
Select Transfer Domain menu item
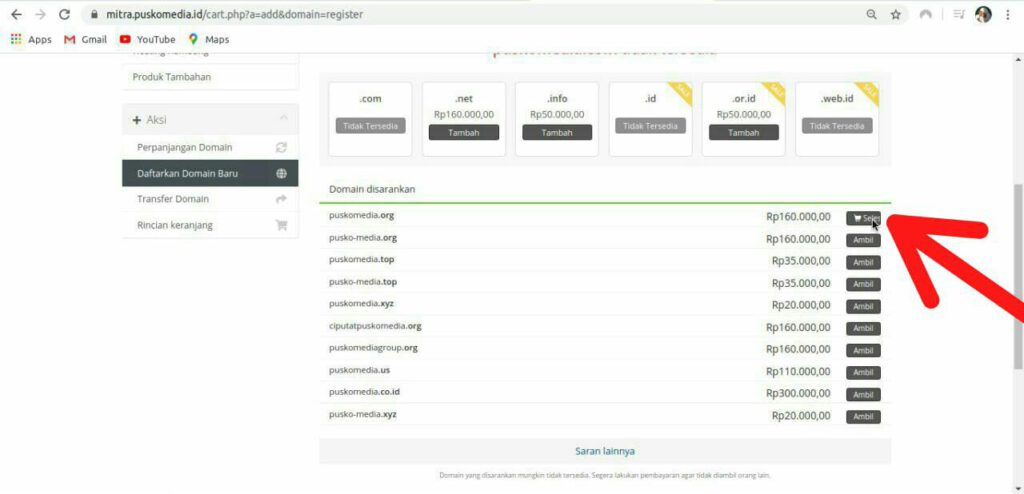click(210, 199)
